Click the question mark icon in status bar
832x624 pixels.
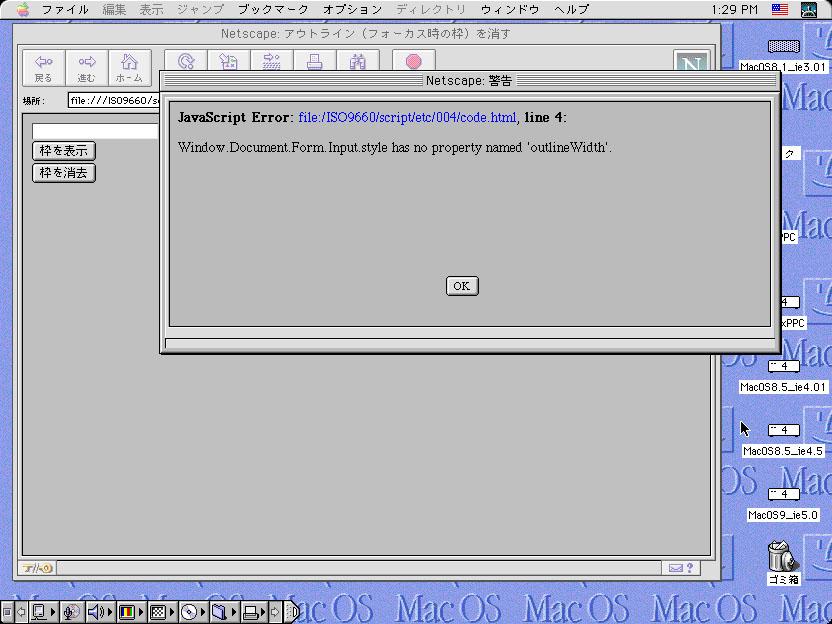[x=690, y=568]
